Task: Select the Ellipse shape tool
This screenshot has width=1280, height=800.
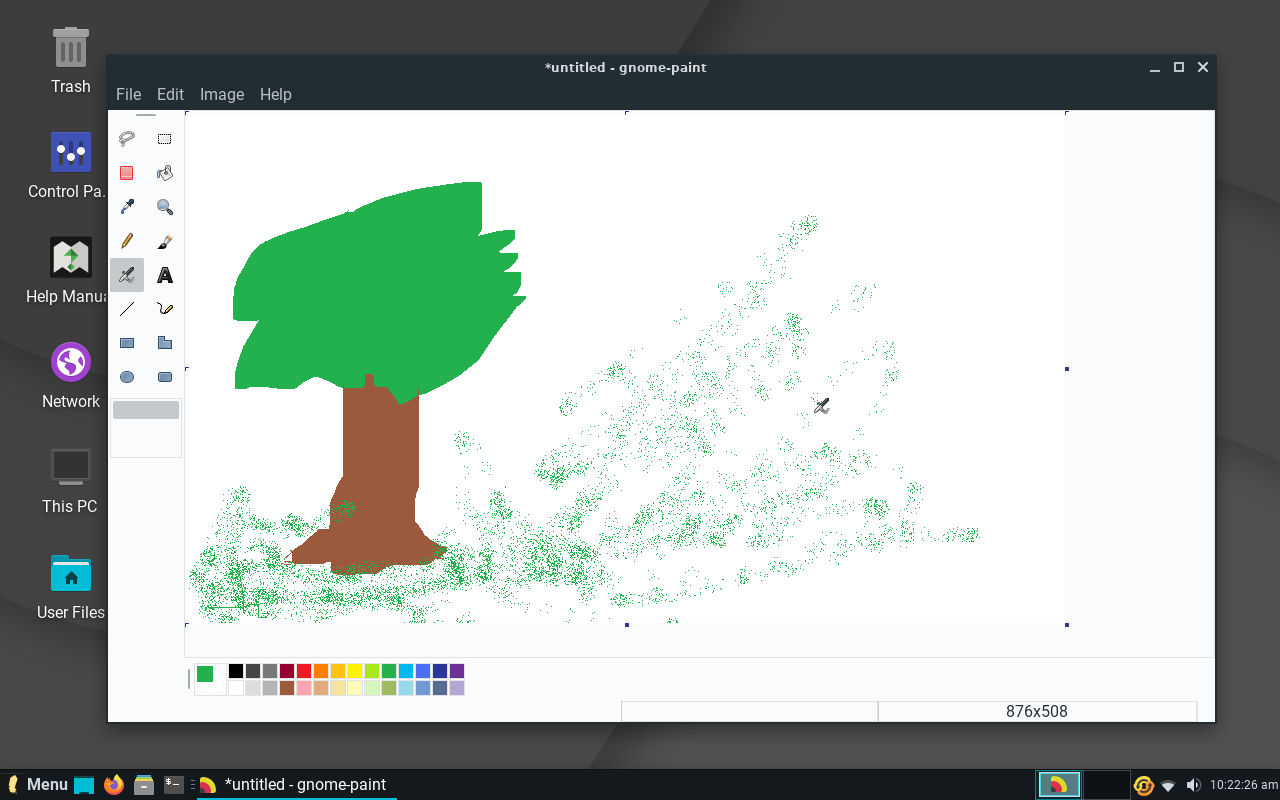Action: [126, 377]
